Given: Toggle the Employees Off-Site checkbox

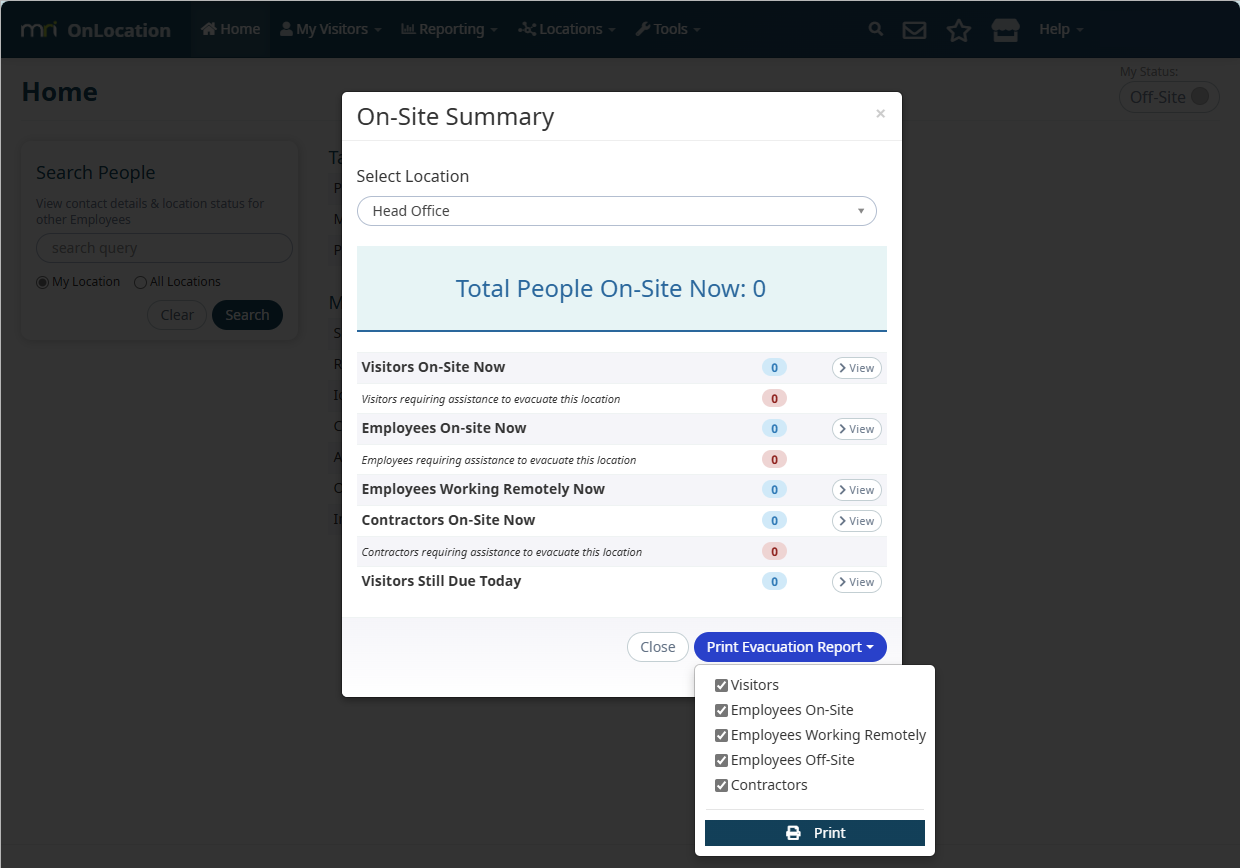Looking at the screenshot, I should [721, 761].
